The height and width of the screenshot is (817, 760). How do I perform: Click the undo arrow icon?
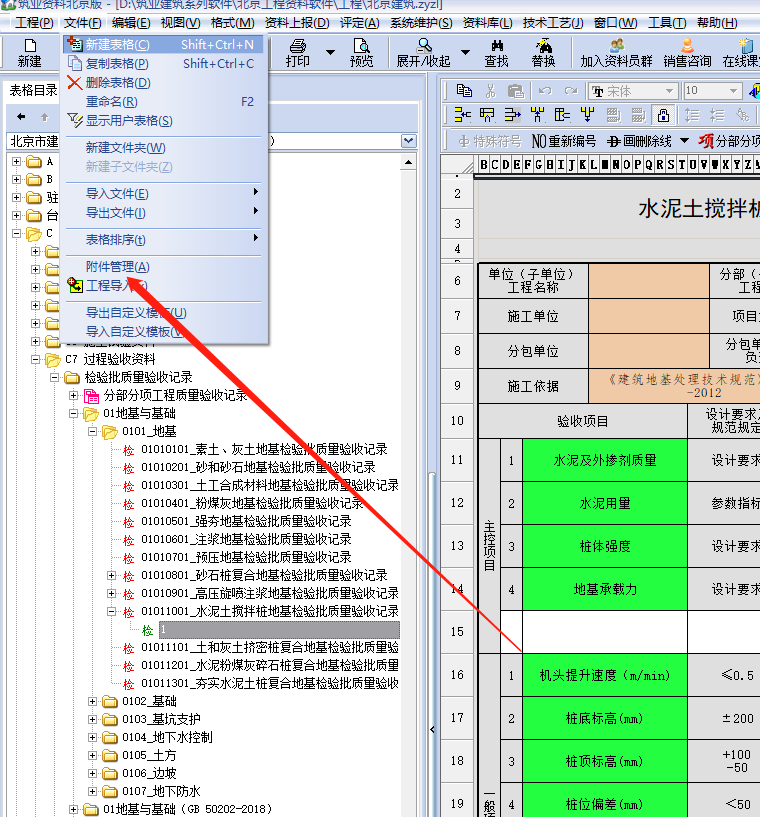pos(545,91)
